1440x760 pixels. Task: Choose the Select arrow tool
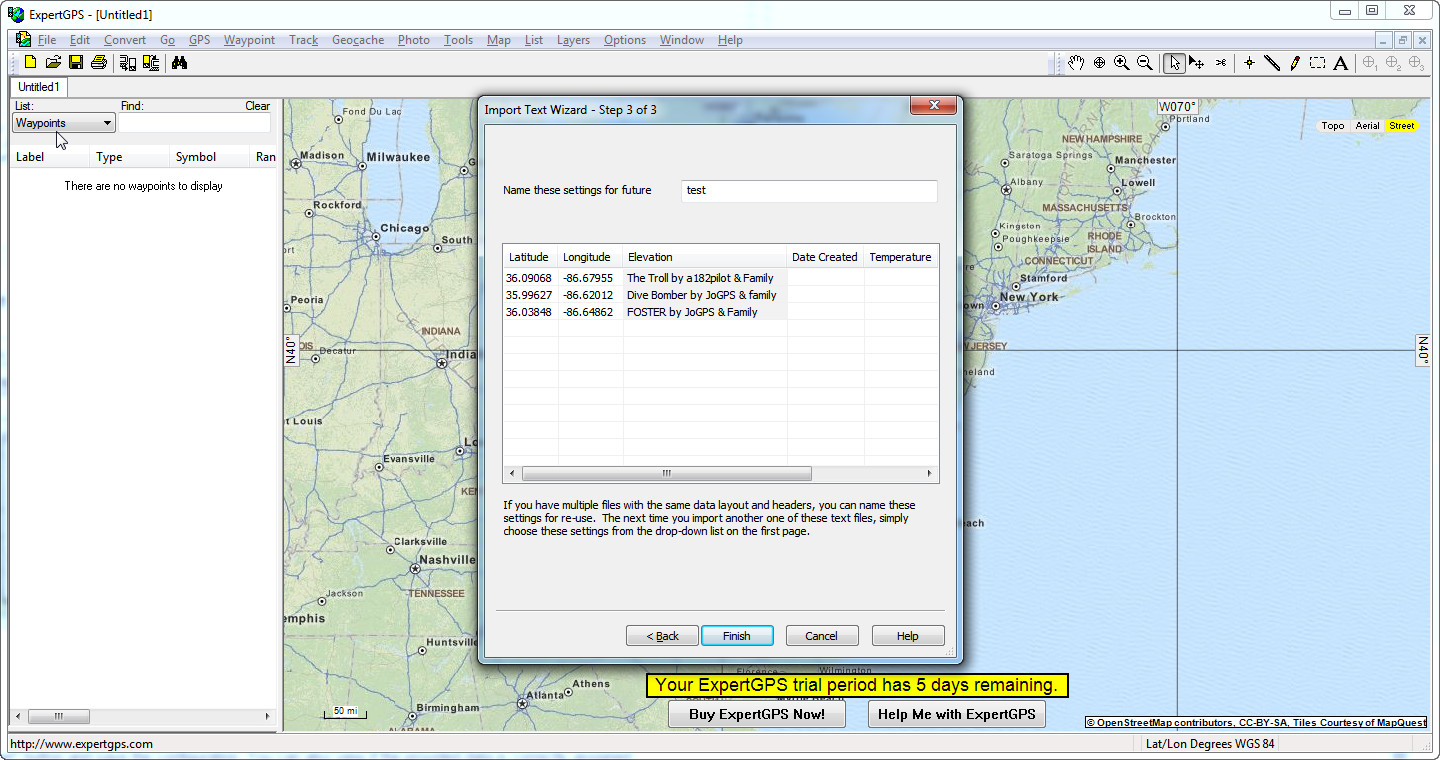1174,63
